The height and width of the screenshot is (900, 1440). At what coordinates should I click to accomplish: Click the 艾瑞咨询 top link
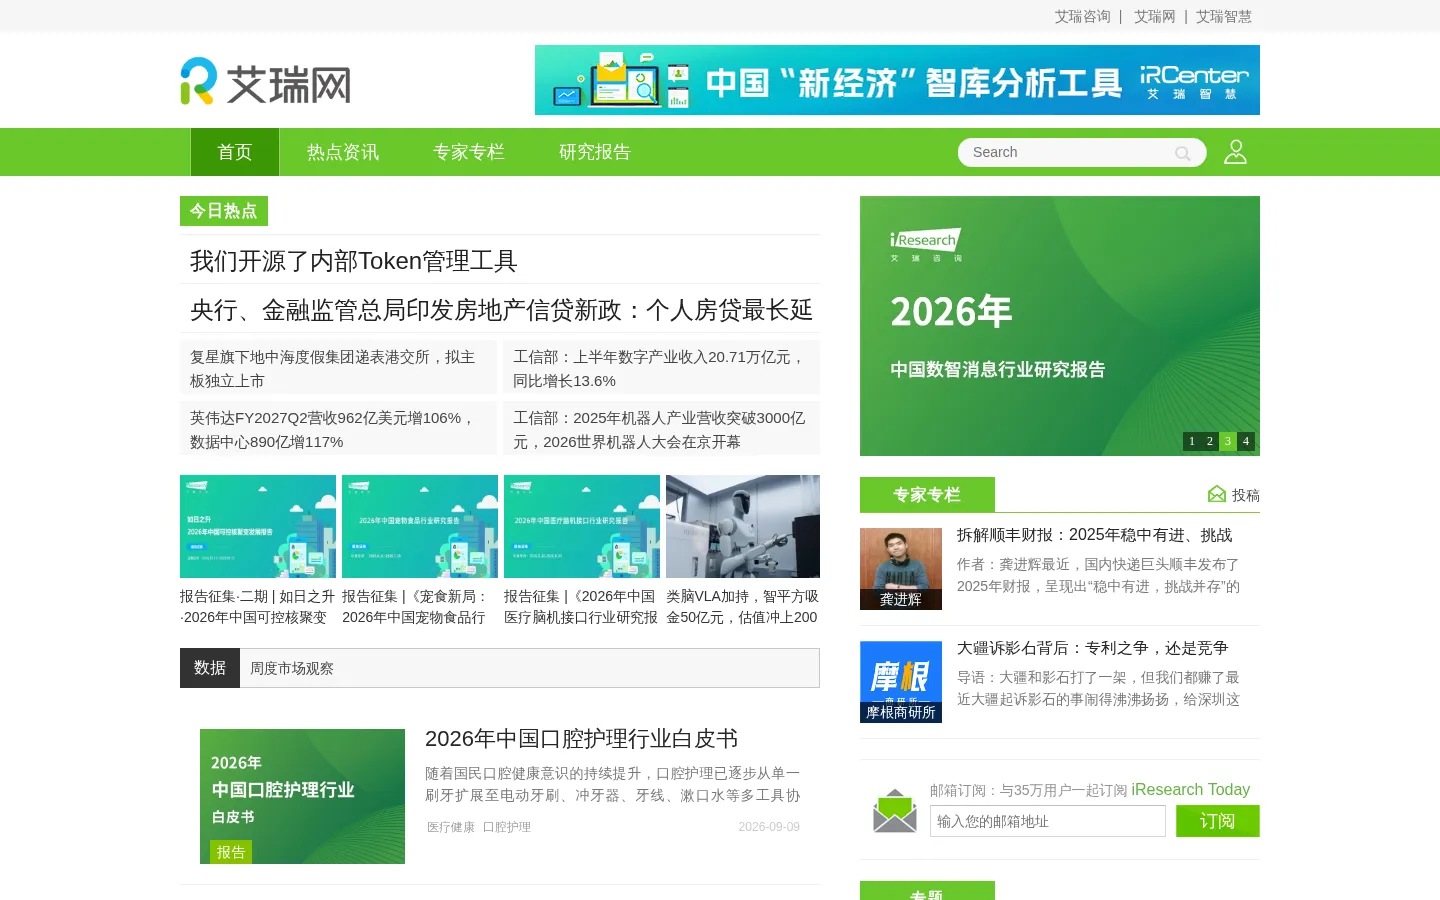(x=1082, y=16)
